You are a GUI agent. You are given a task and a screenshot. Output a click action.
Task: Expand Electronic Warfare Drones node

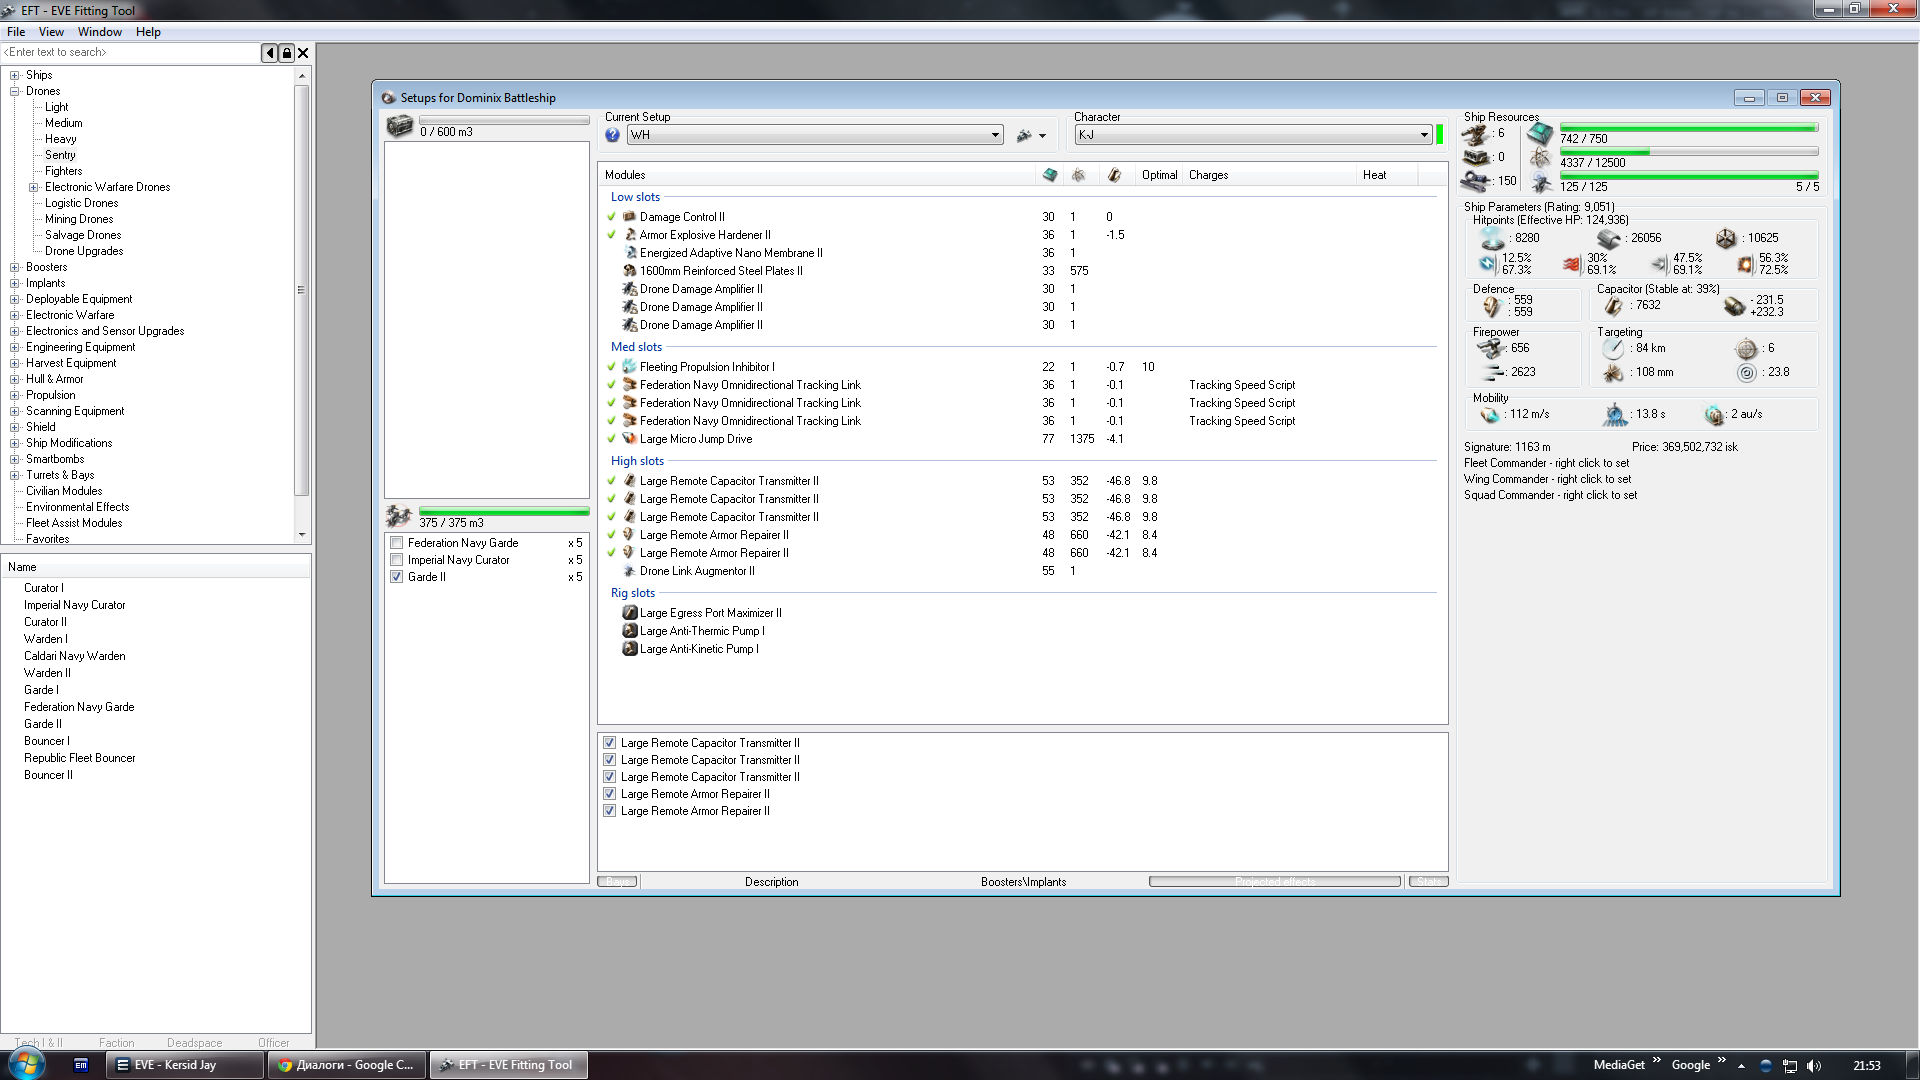click(33, 187)
